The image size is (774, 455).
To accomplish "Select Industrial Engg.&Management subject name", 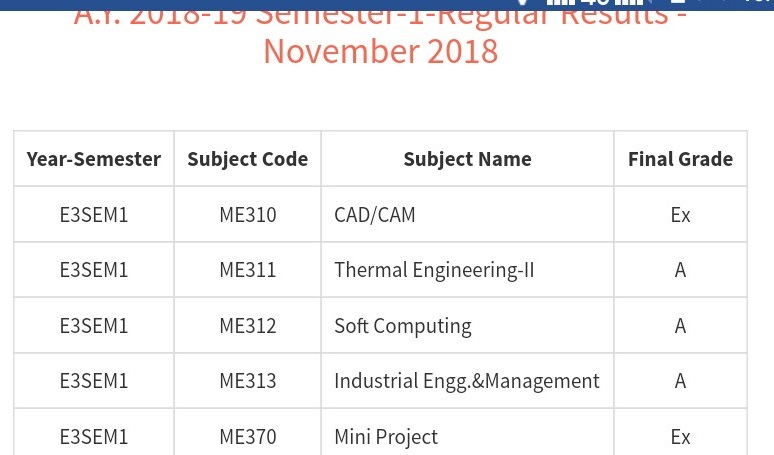I will coord(467,381).
